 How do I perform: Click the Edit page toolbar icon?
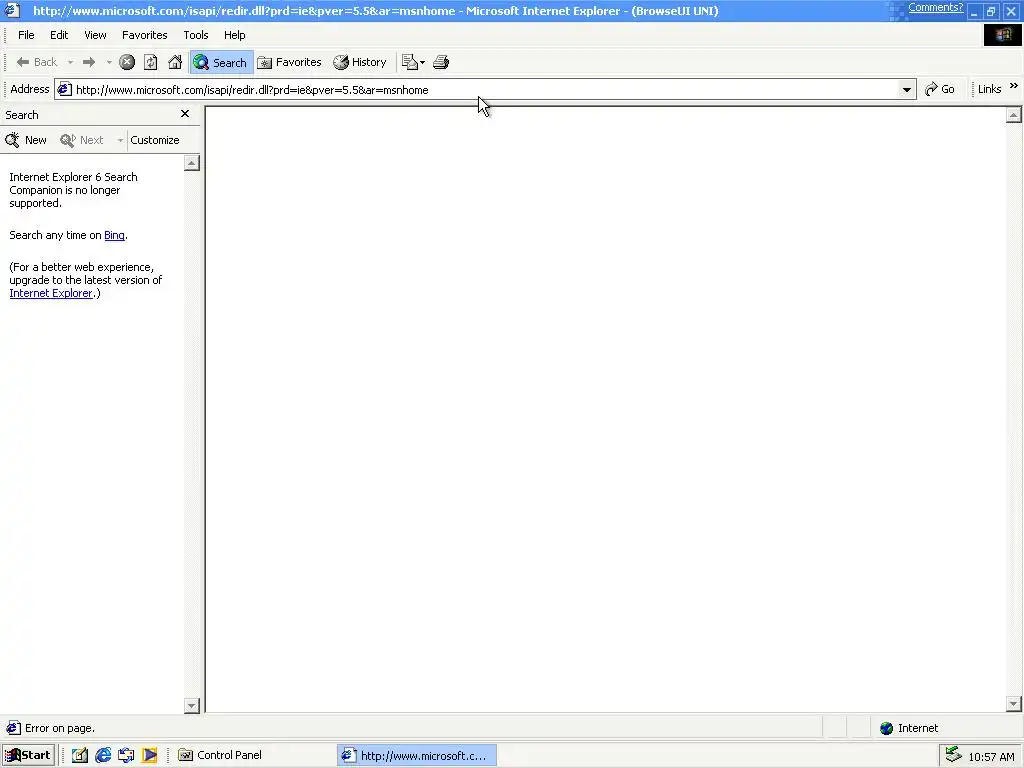[x=409, y=62]
